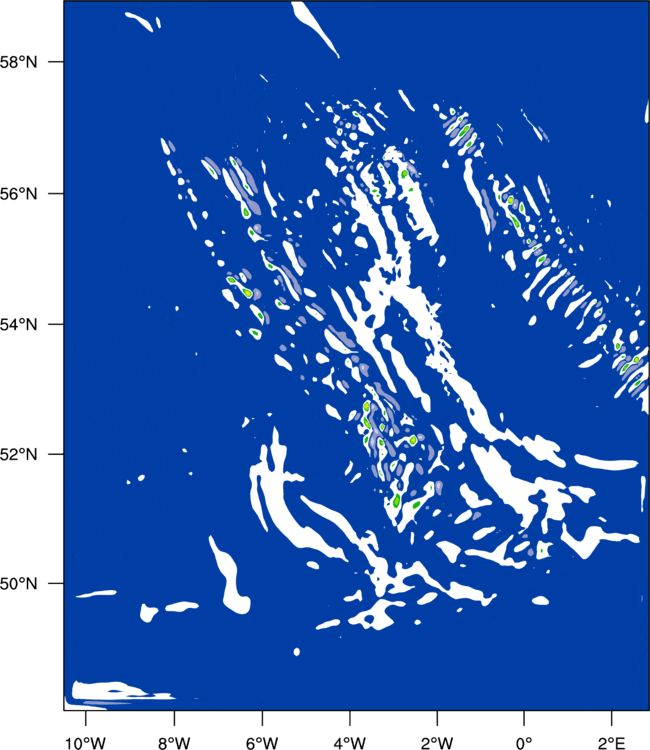Click the 50°N latitude label

pos(18,584)
